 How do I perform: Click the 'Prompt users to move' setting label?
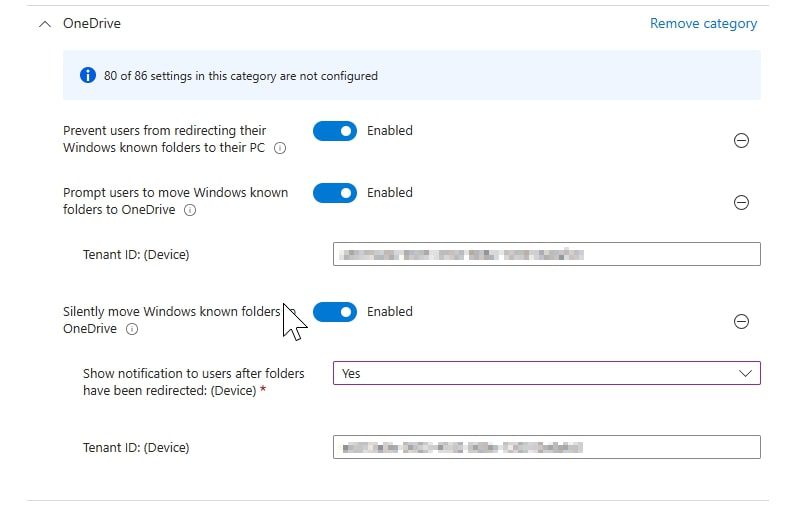coord(175,193)
